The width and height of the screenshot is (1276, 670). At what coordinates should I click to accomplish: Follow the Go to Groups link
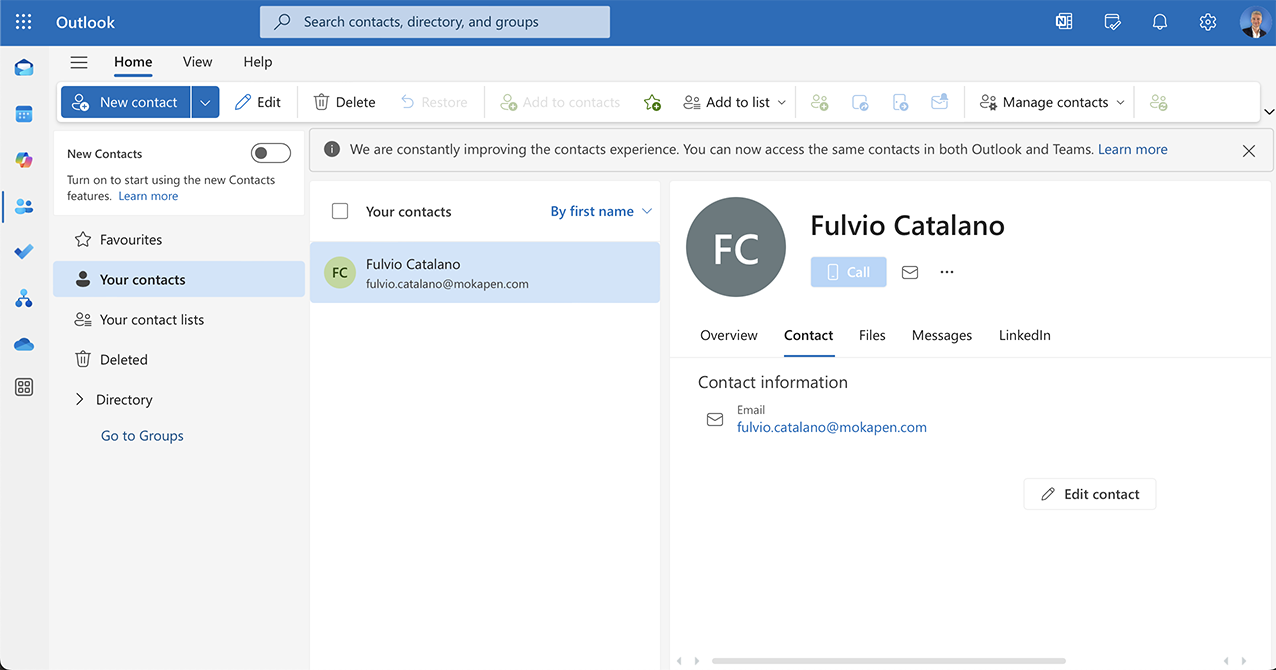[142, 436]
